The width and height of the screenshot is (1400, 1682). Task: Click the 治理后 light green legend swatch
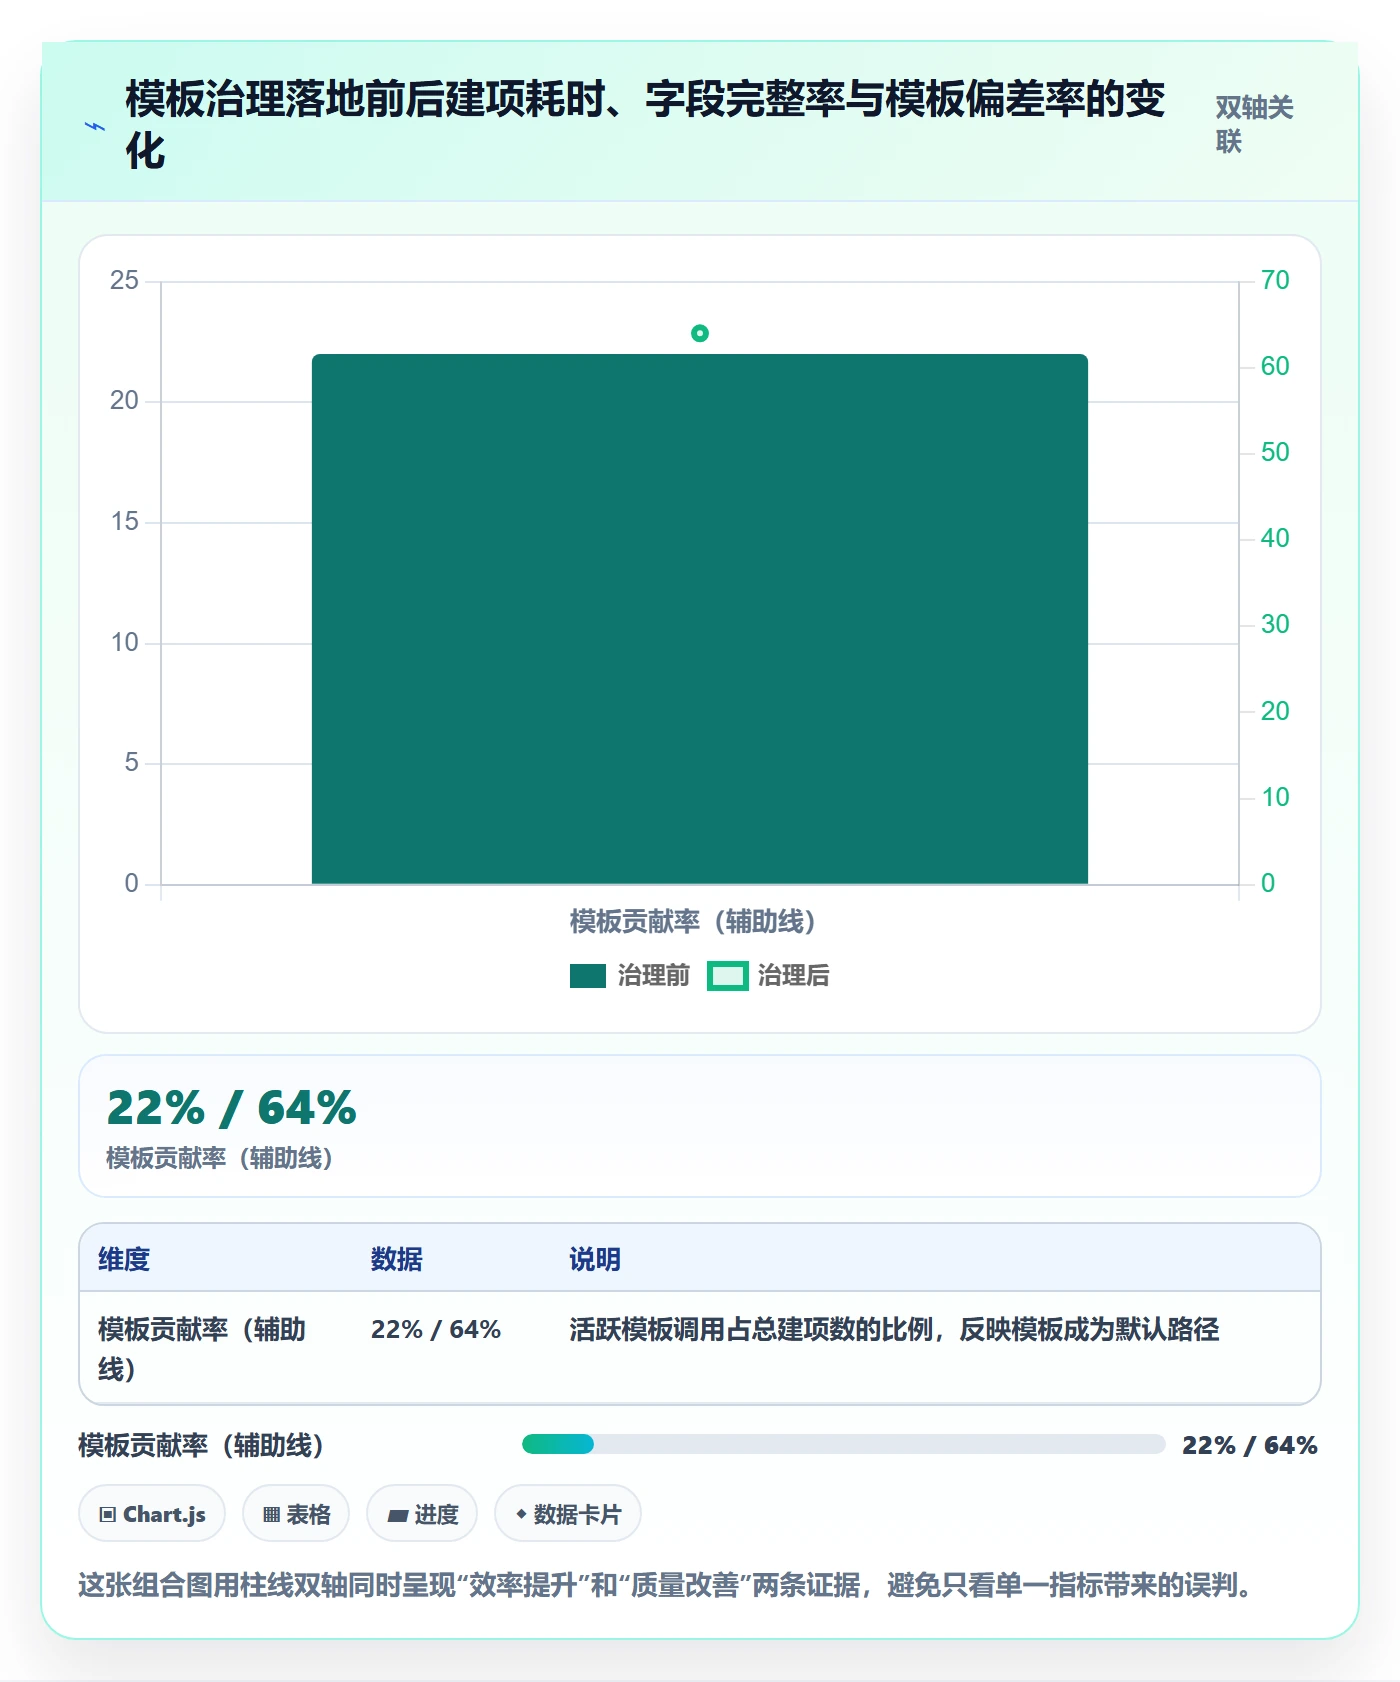point(728,976)
